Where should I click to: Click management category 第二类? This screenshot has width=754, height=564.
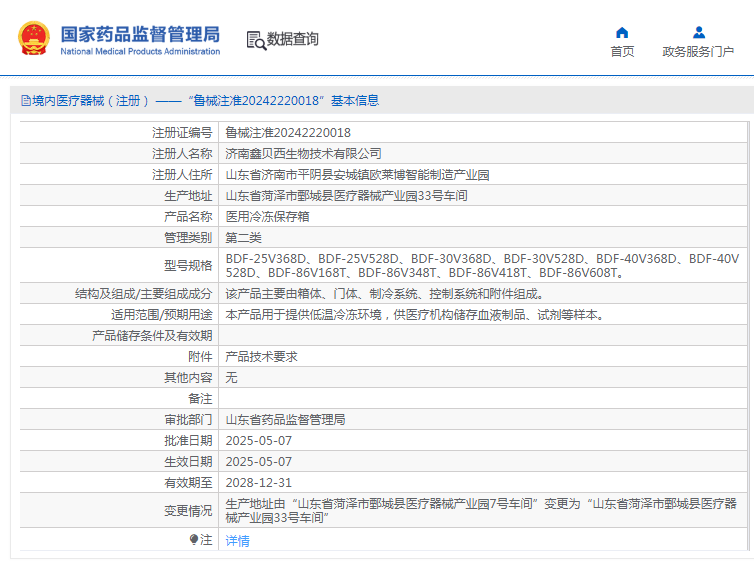[x=243, y=238]
